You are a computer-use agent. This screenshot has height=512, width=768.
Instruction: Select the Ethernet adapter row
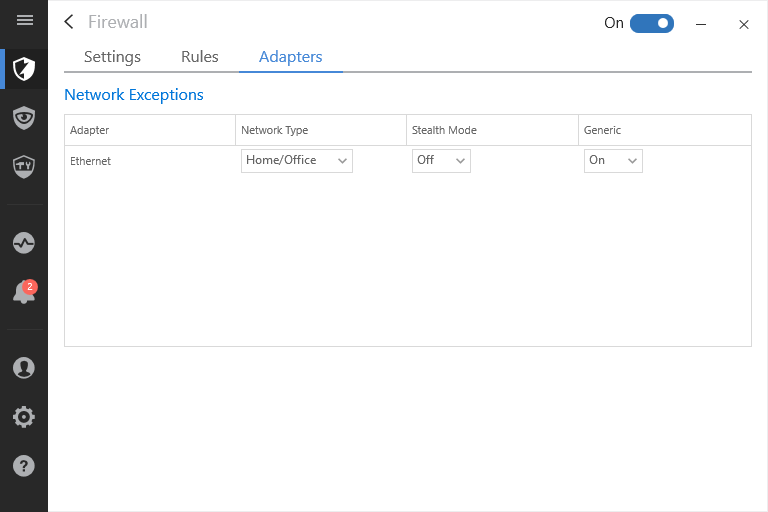(x=408, y=161)
